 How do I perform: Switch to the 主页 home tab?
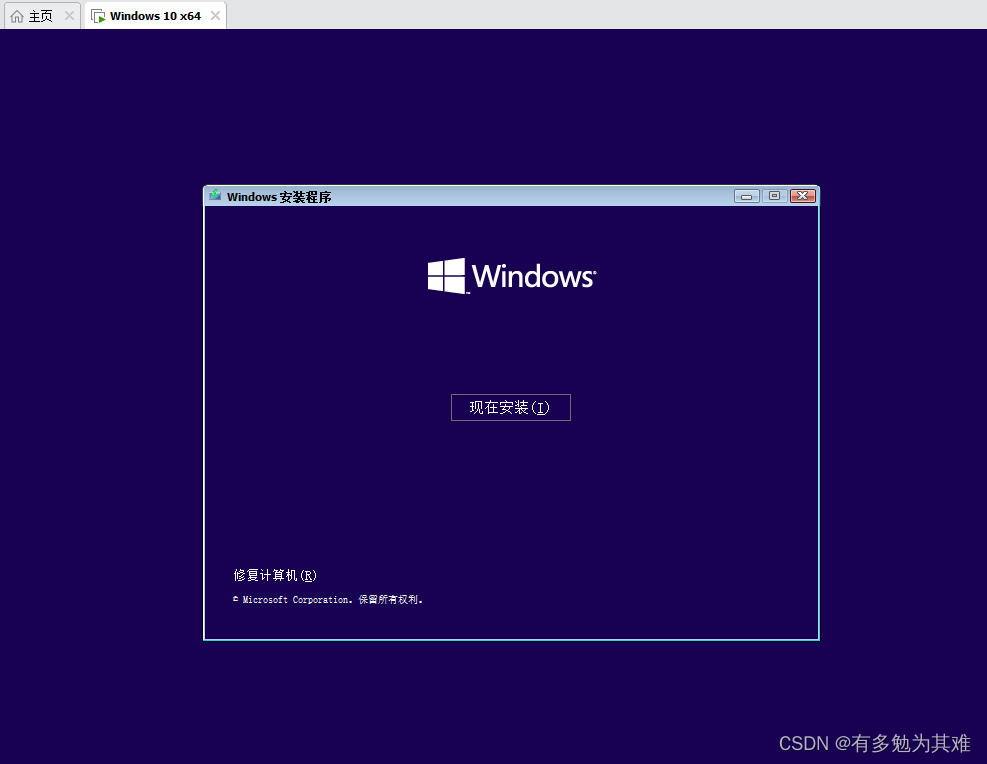(42, 16)
